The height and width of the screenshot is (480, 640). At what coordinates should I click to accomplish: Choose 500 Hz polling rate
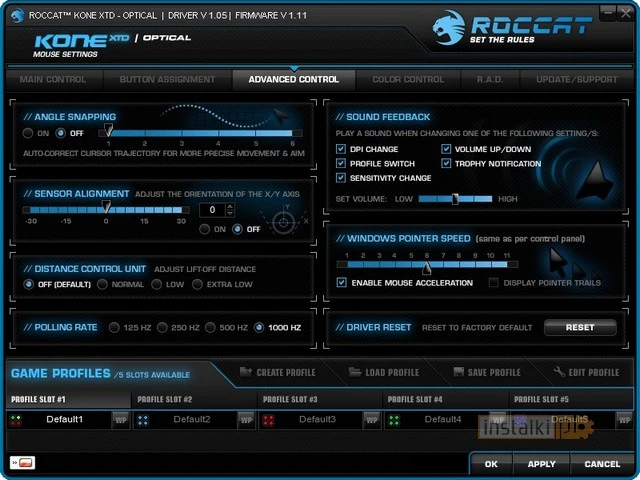tap(210, 327)
